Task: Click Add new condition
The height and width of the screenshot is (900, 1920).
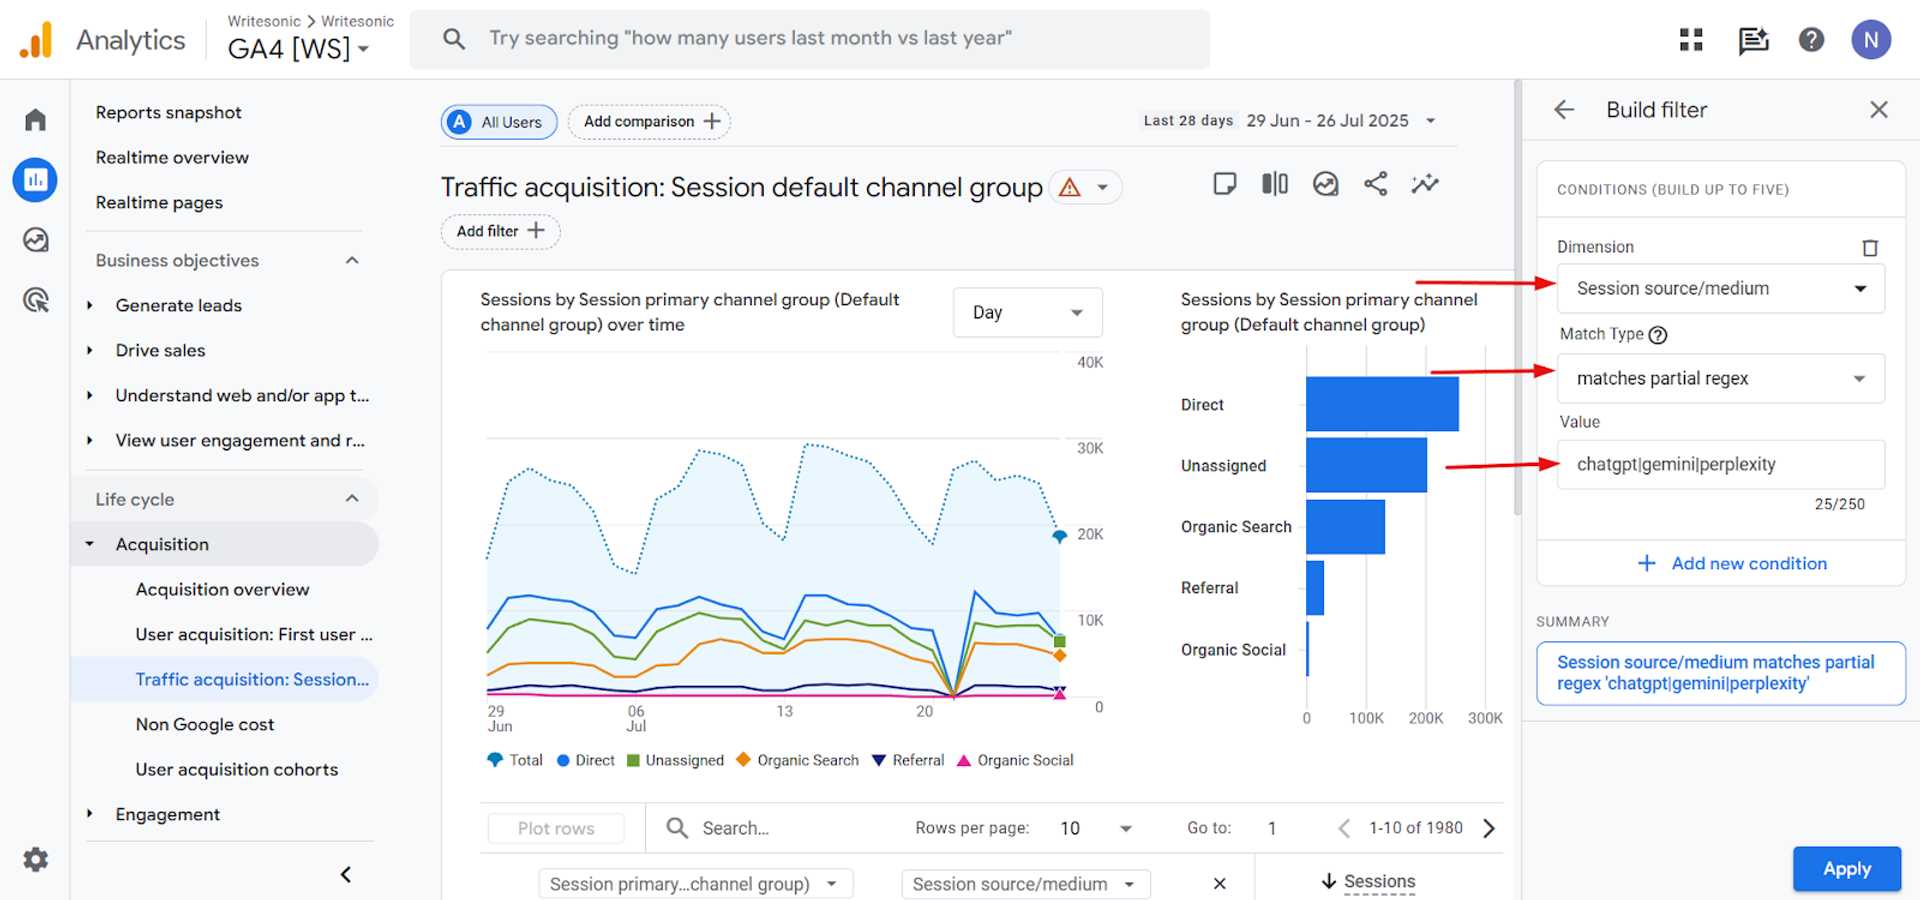Action: point(1732,564)
